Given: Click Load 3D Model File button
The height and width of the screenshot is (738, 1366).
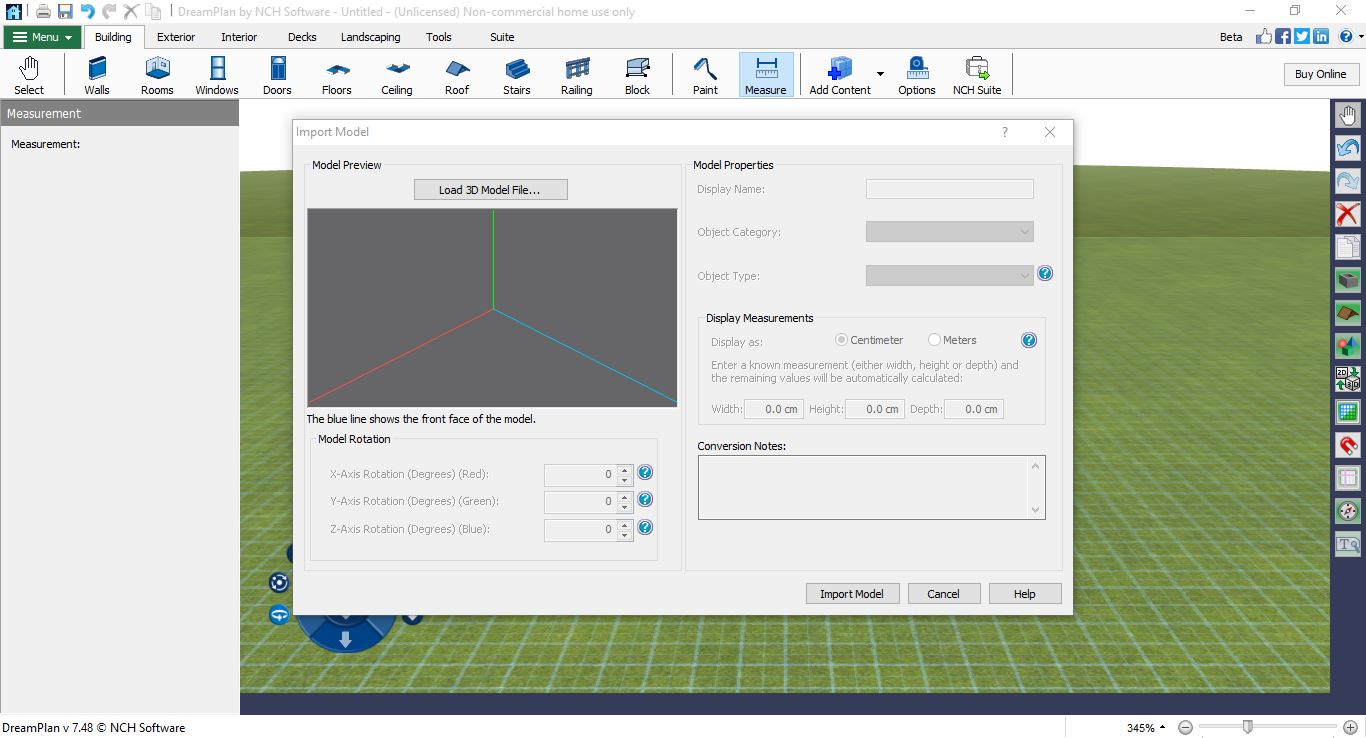Looking at the screenshot, I should 490,190.
